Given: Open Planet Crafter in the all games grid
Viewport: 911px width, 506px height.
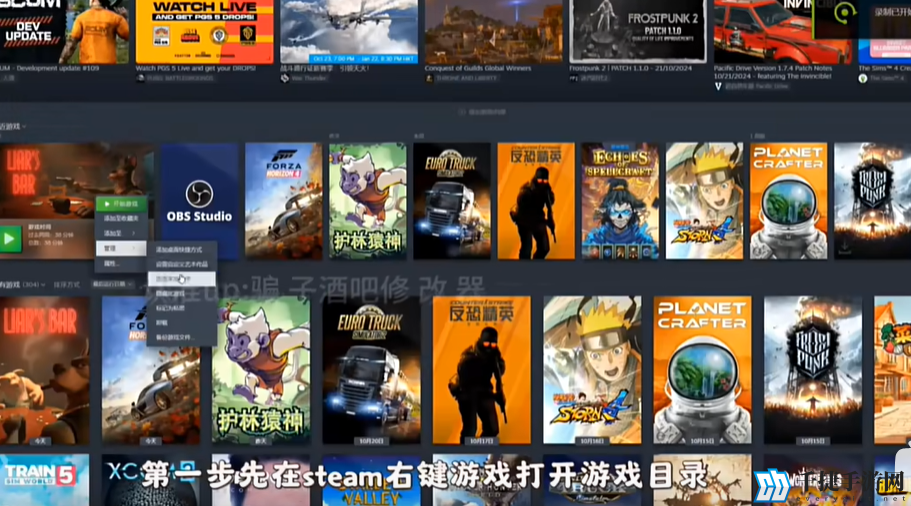Looking at the screenshot, I should click(x=702, y=370).
